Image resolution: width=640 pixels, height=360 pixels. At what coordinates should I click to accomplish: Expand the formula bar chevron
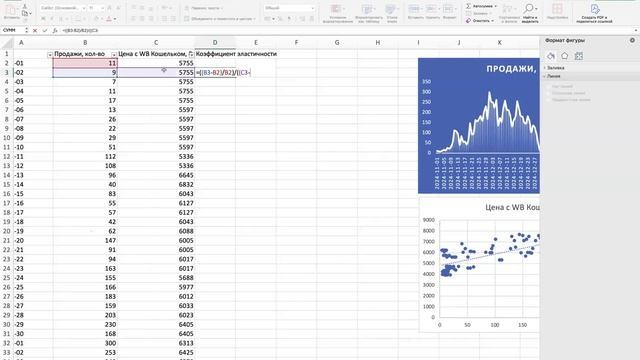pos(636,30)
